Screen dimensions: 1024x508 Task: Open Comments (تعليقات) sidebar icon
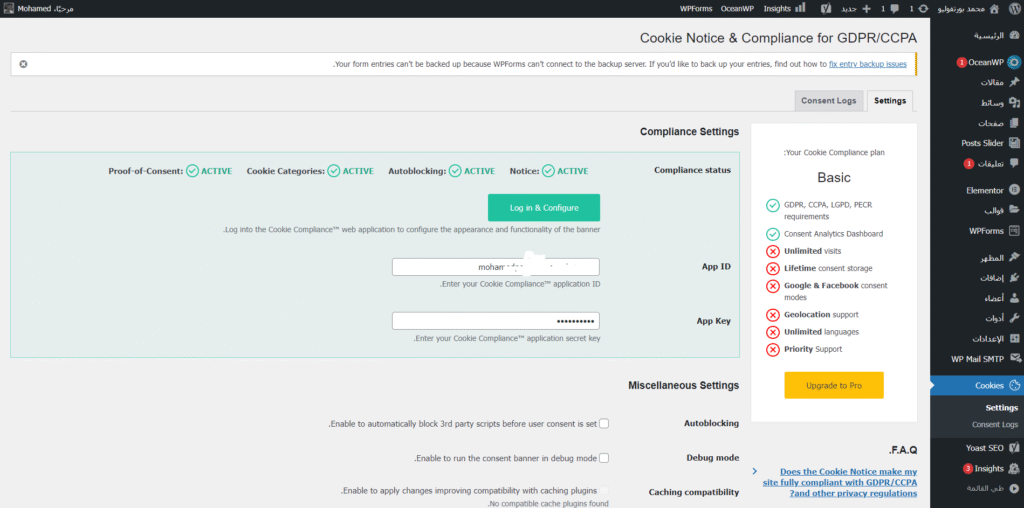(1014, 163)
